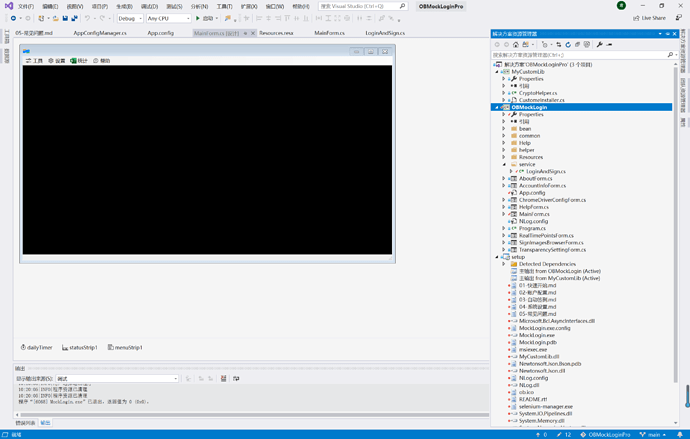Click the Output panel horizontal scrollbar
Viewport: 690px width, 439px height.
coord(254,415)
